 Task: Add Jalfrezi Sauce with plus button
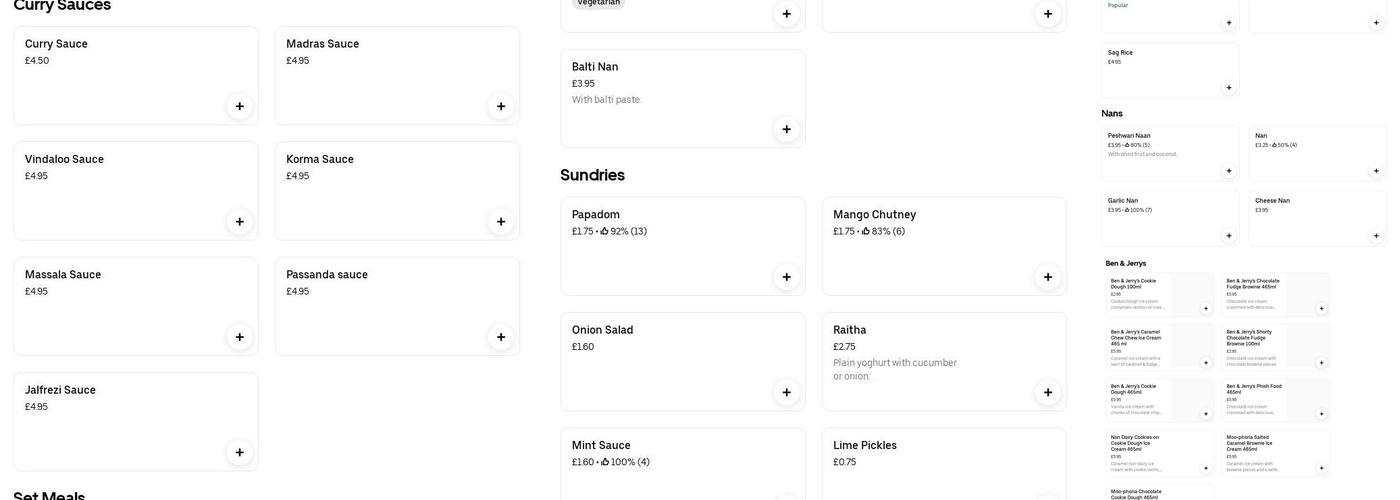tap(239, 453)
